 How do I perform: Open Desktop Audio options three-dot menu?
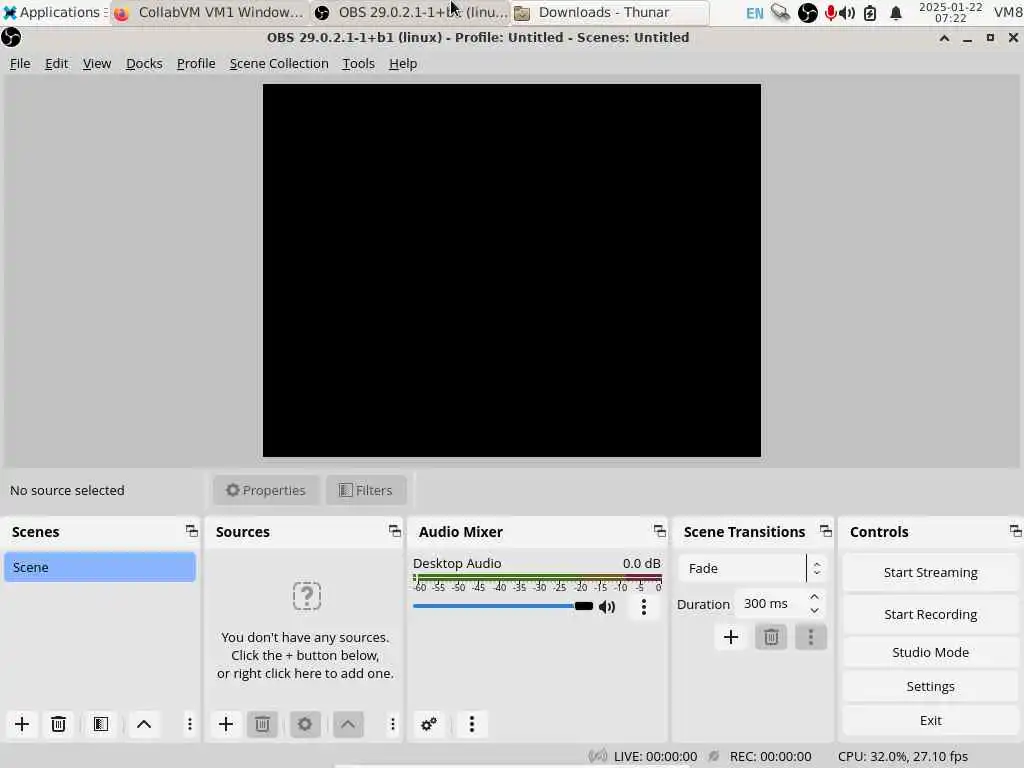(644, 607)
